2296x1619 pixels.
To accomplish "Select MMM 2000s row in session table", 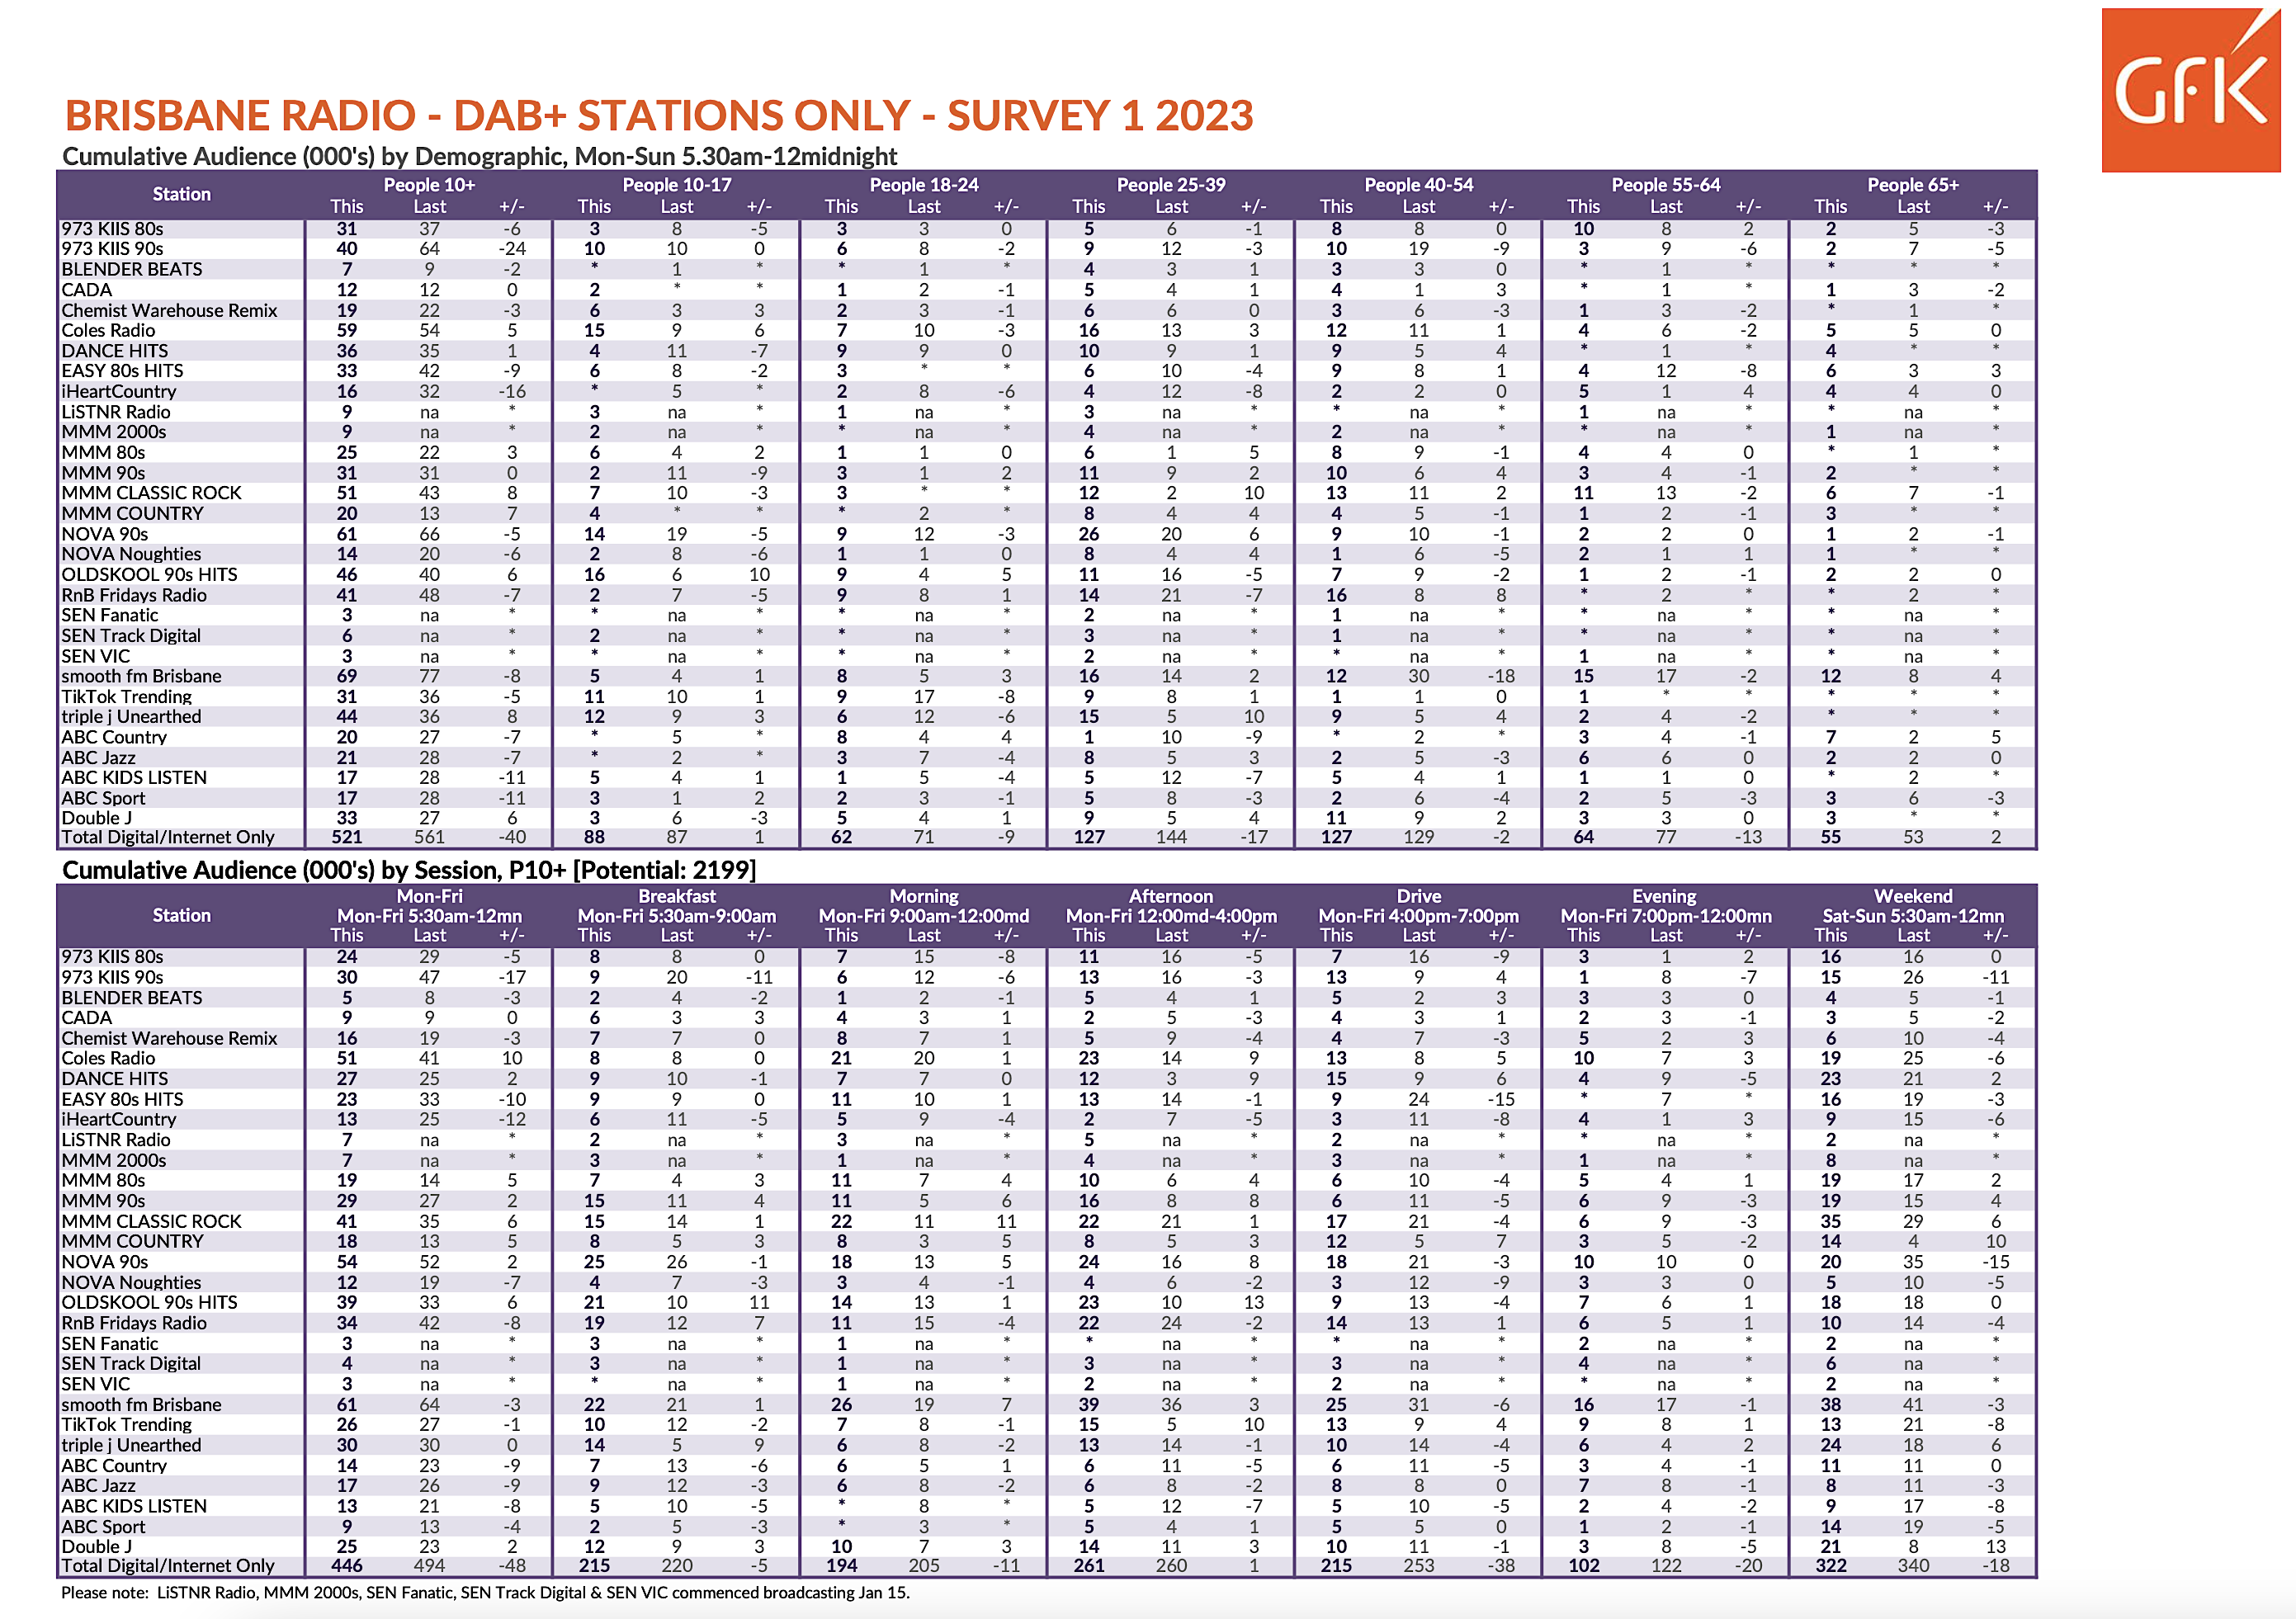I will (x=1046, y=1160).
